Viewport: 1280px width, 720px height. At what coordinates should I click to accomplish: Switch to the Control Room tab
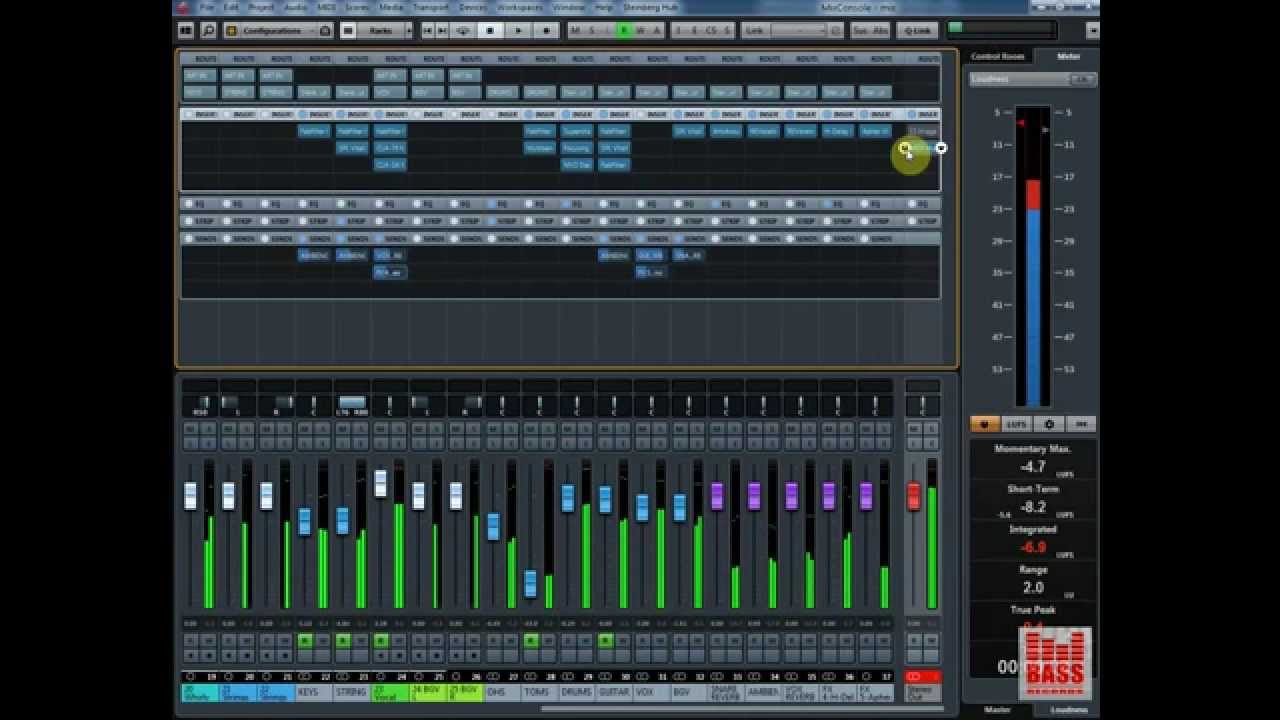click(997, 57)
